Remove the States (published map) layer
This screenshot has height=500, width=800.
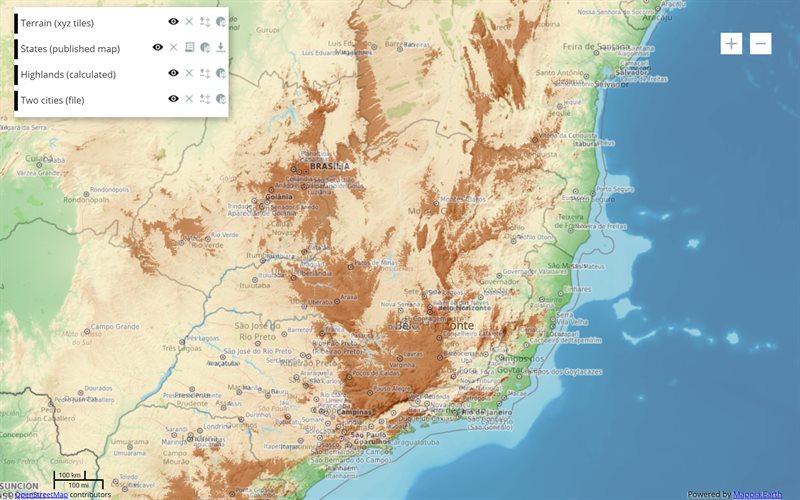(x=173, y=47)
